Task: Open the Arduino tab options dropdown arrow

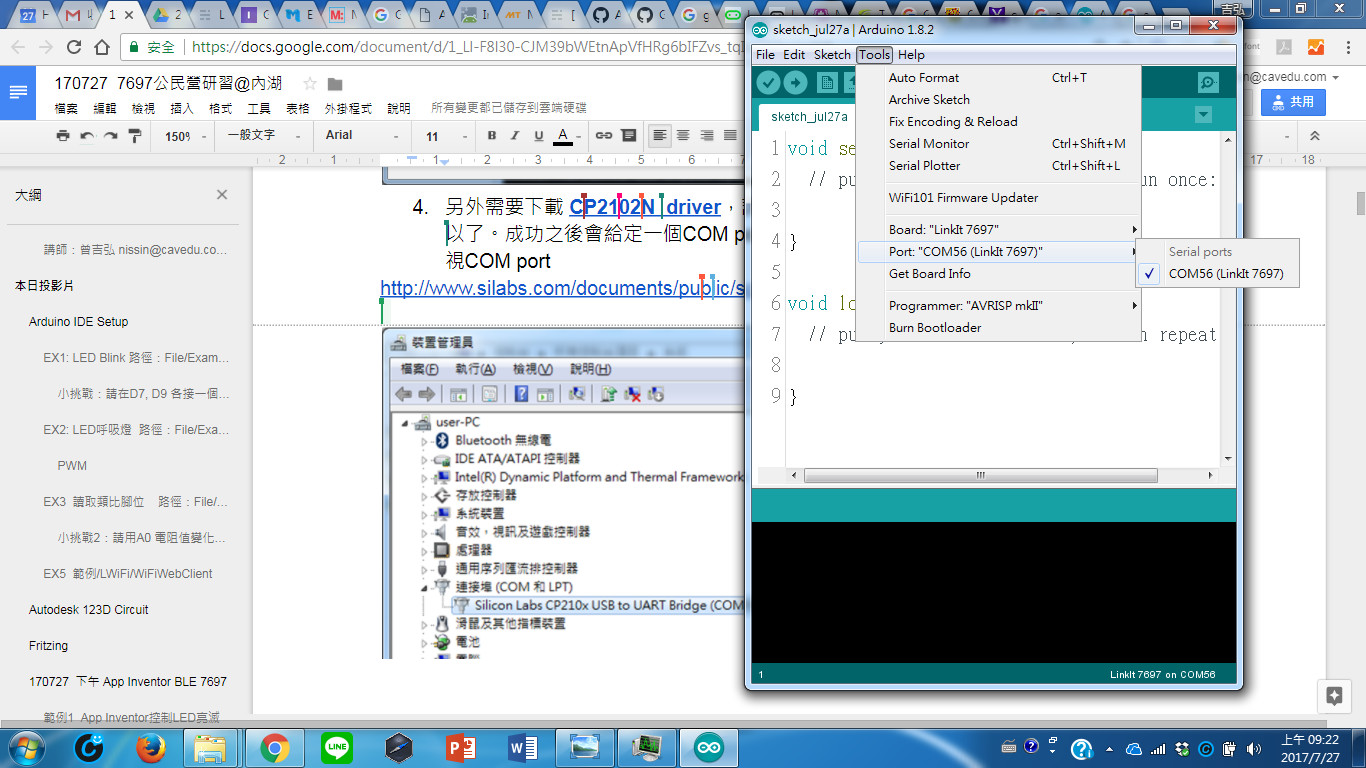Action: pyautogui.click(x=1203, y=115)
